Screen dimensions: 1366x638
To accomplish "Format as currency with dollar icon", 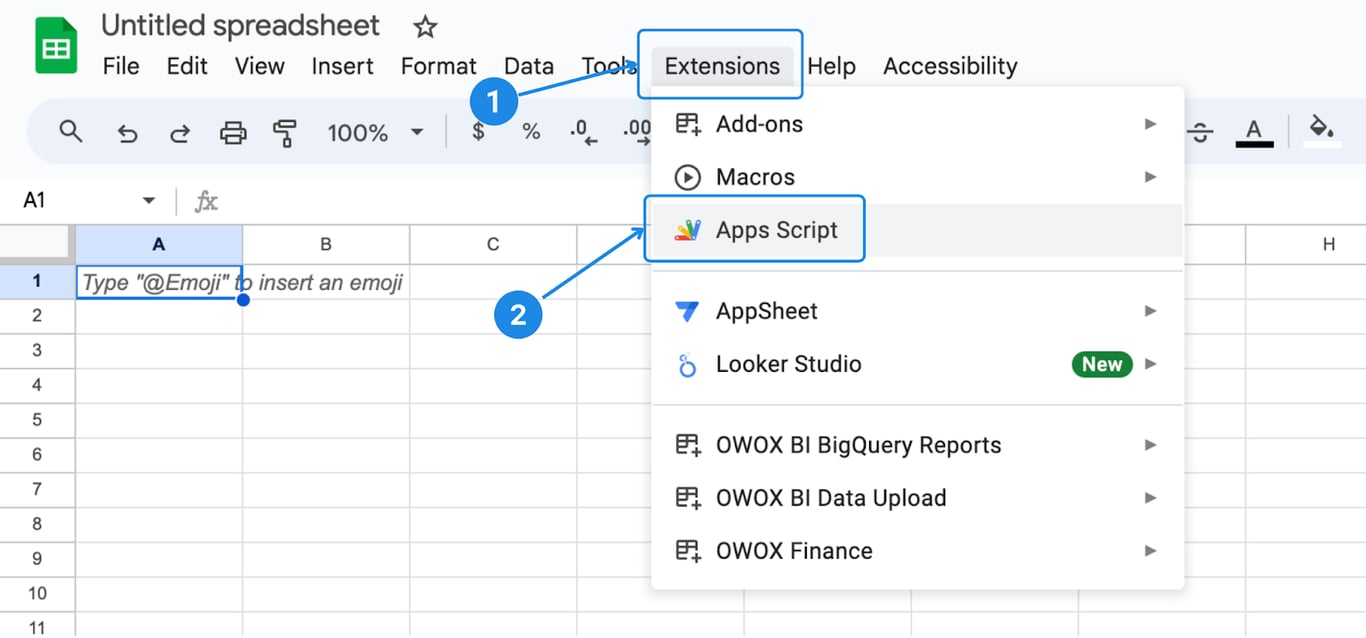I will point(479,131).
